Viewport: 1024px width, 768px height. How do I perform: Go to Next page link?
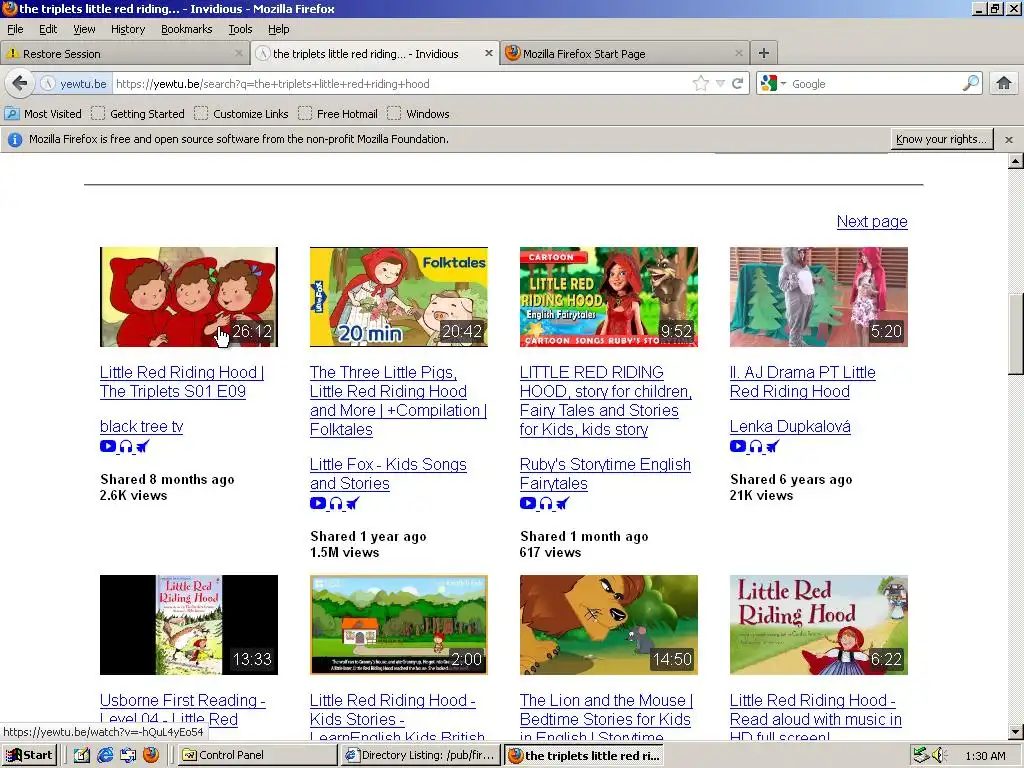(x=872, y=221)
